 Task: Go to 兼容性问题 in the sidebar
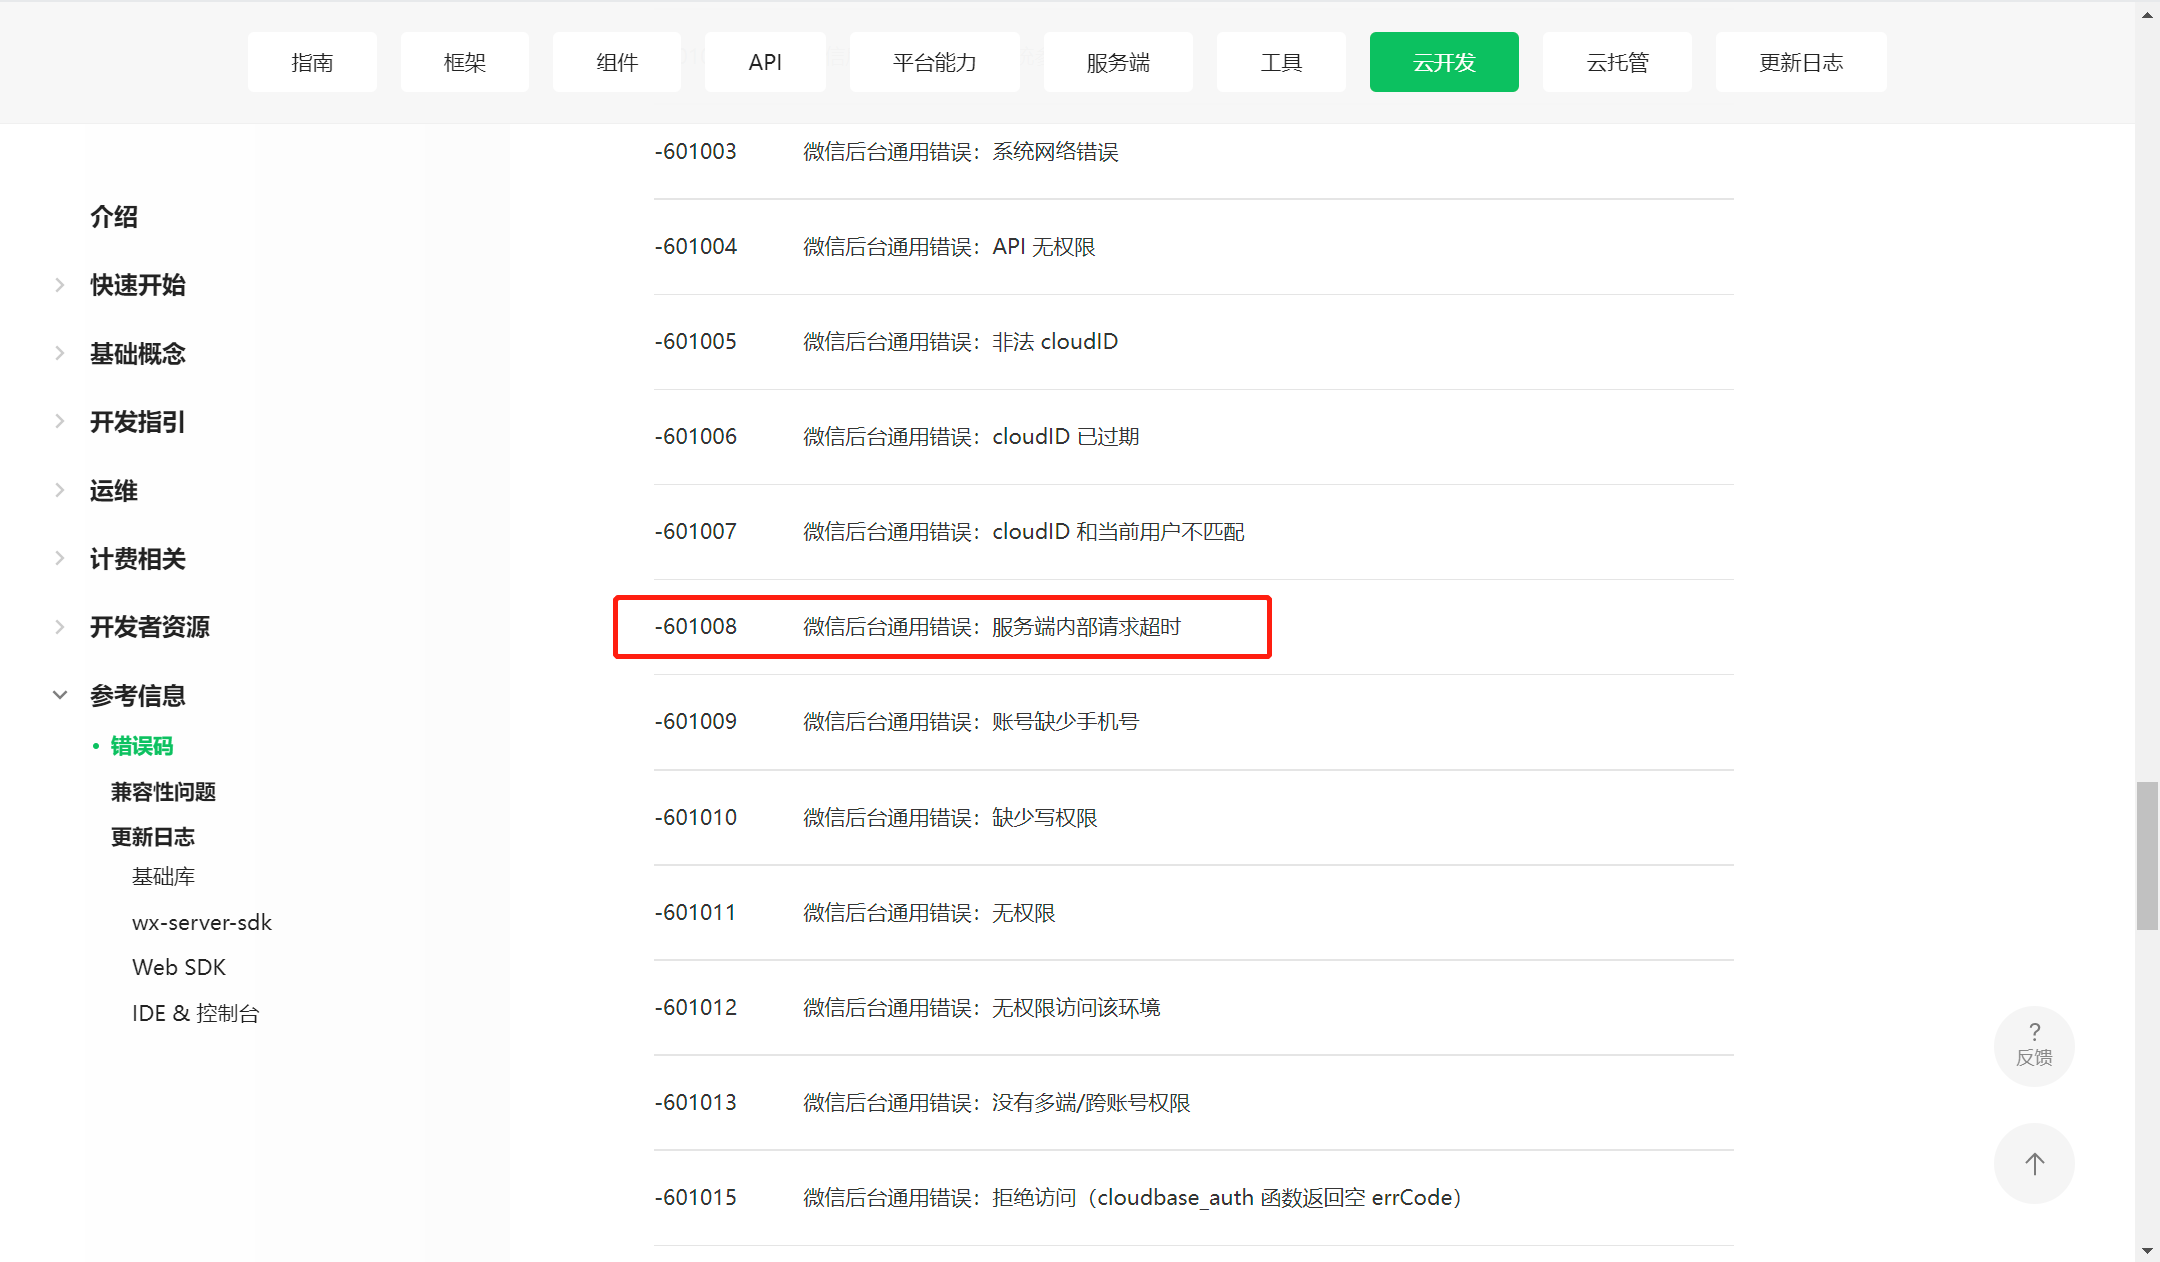tap(163, 792)
